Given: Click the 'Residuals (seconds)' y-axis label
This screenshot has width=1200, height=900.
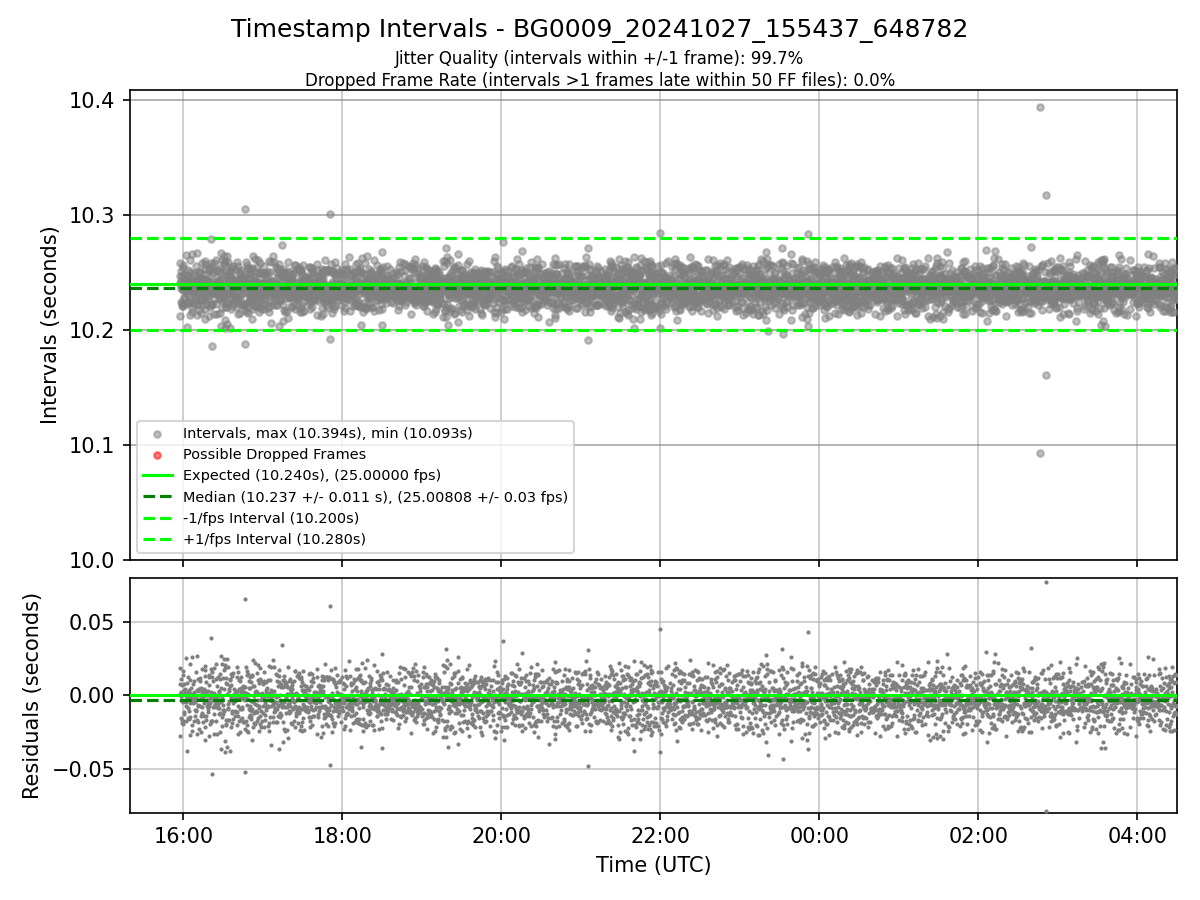Looking at the screenshot, I should pyautogui.click(x=31, y=696).
